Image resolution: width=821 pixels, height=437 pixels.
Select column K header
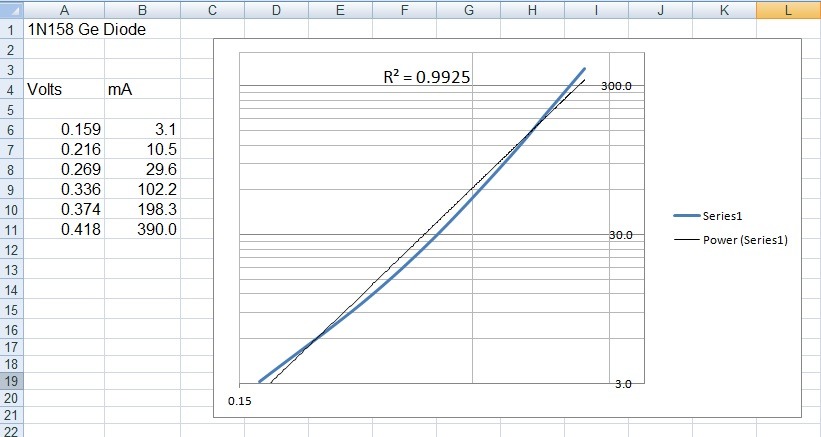724,10
